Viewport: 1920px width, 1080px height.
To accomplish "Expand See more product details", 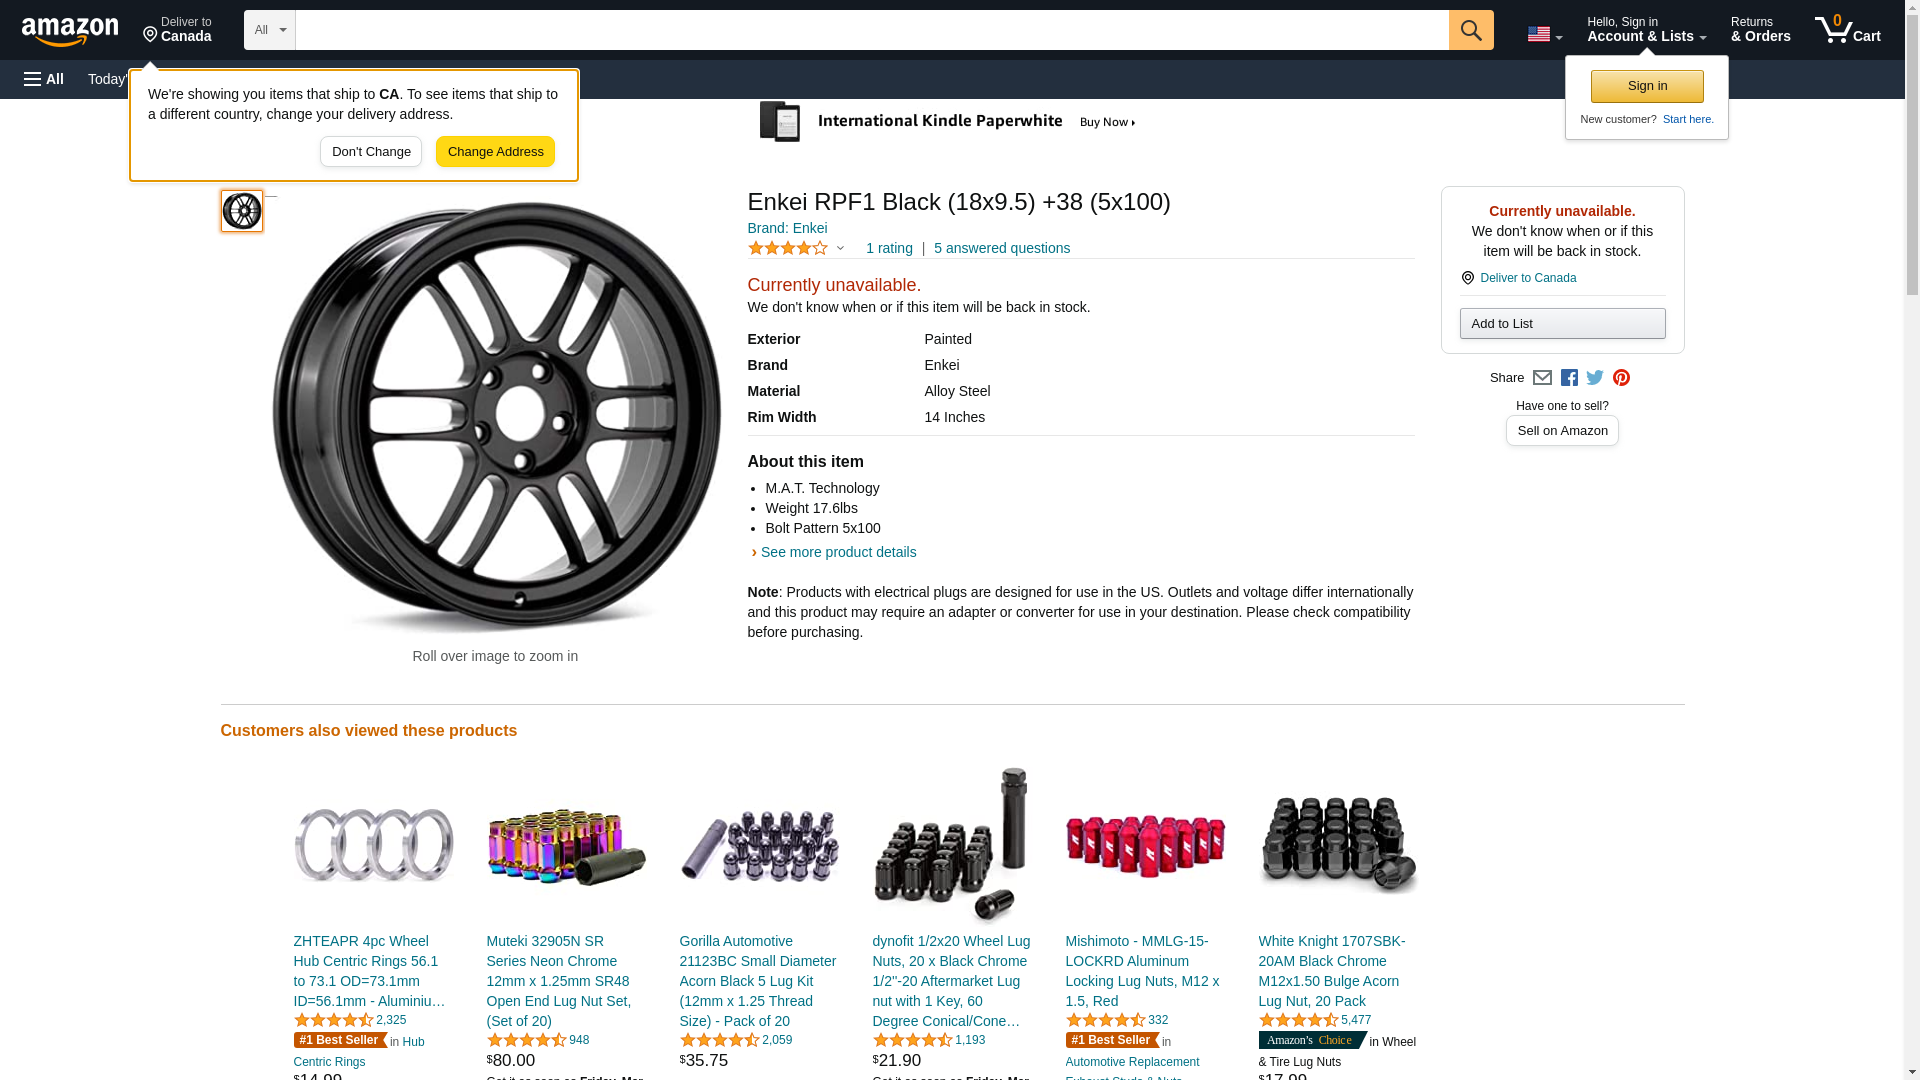I will [x=837, y=552].
